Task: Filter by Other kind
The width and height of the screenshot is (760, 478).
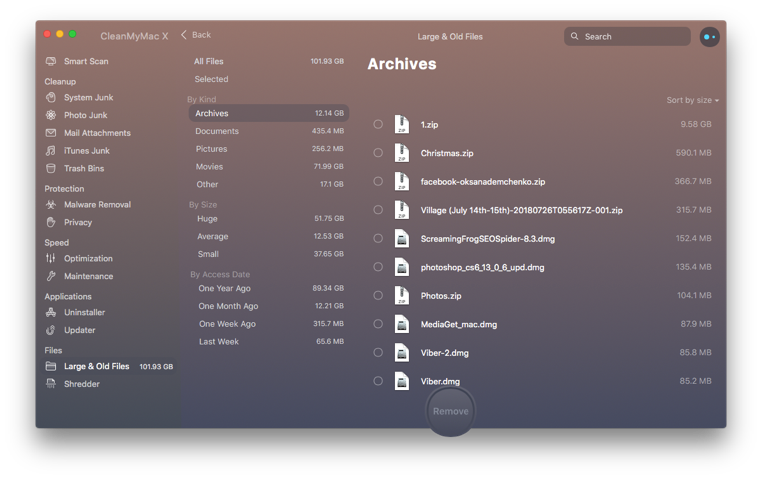Action: (269, 184)
